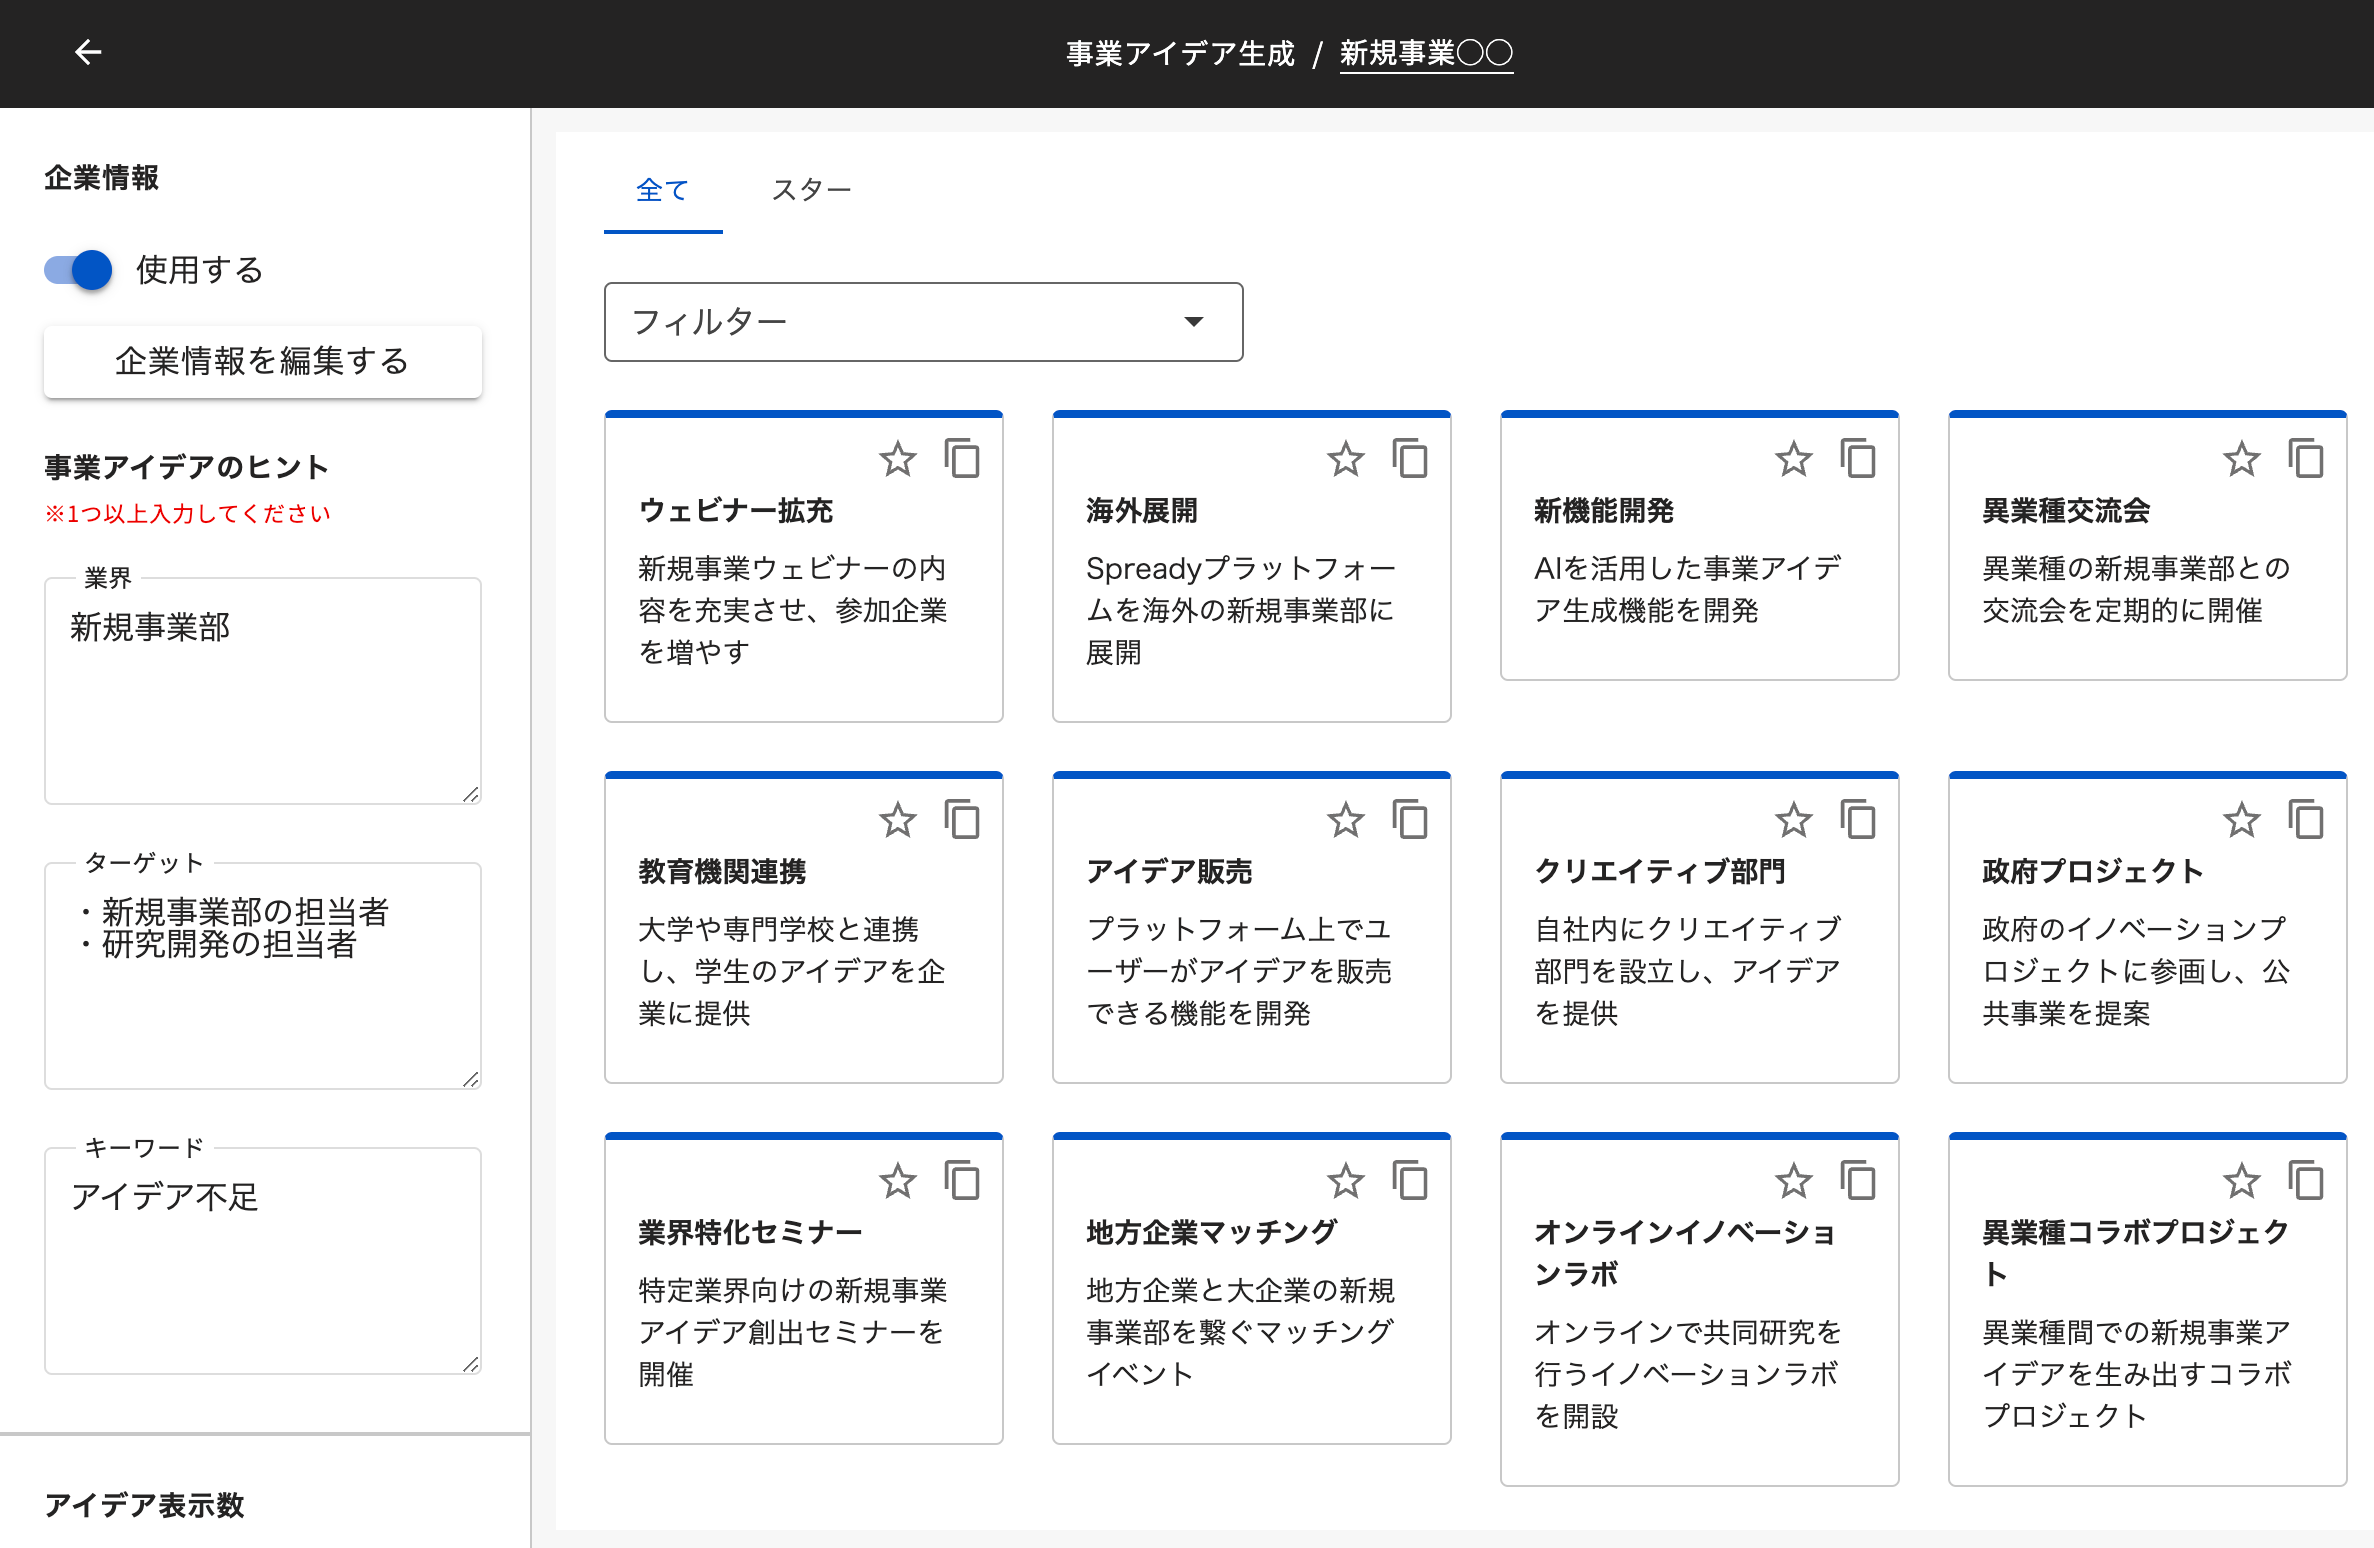This screenshot has height=1548, width=2374.
Task: Star the 地方企業マッチング idea card
Action: 1345,1182
